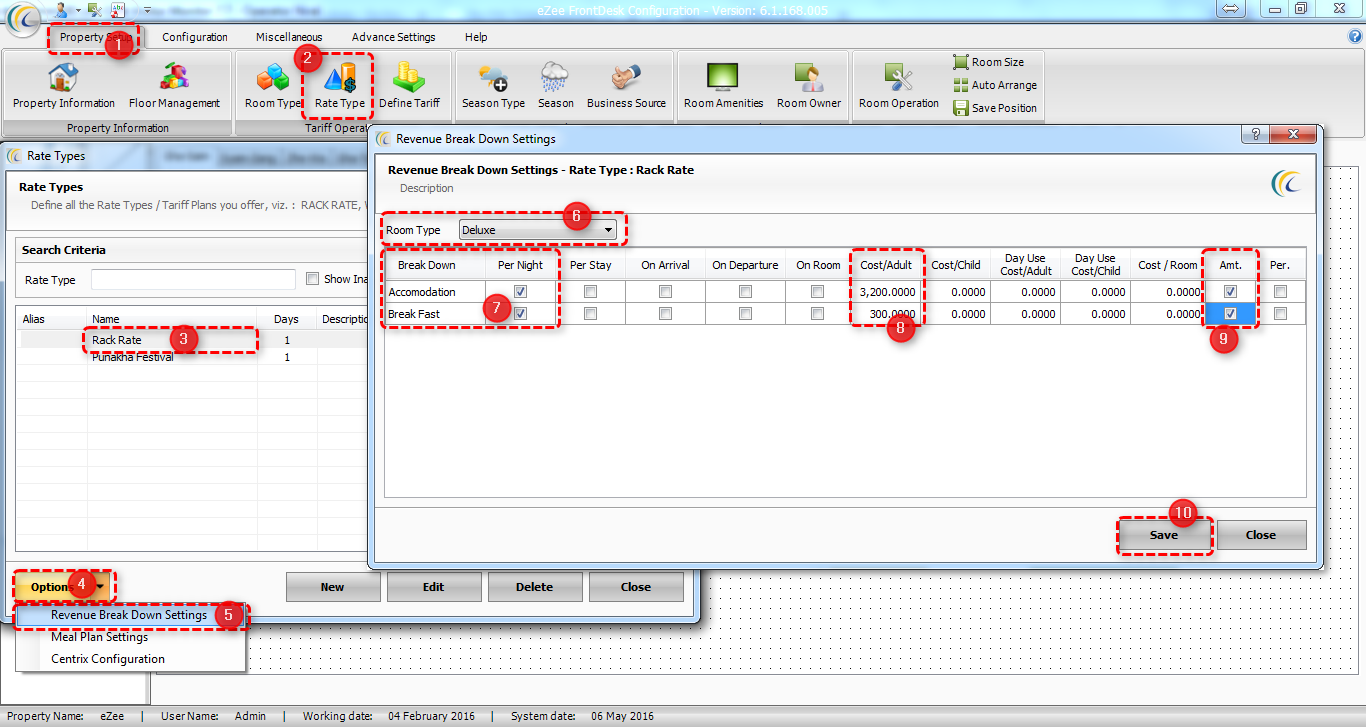Click the Cost / Room column header
This screenshot has width=1366, height=727.
point(1167,265)
